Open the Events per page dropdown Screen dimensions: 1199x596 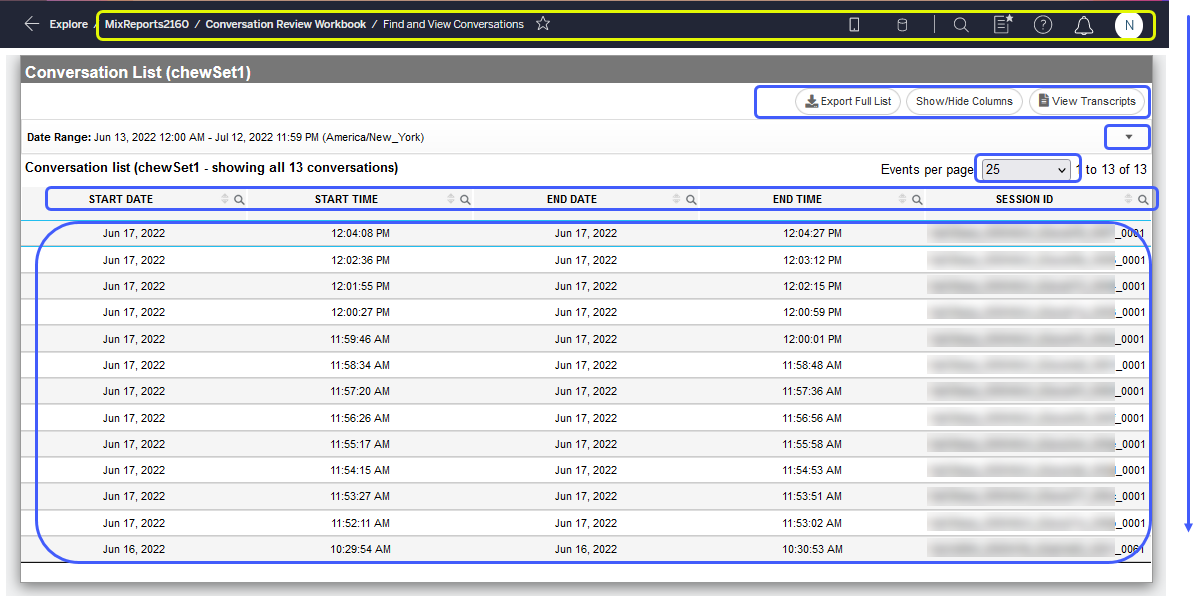click(x=1027, y=169)
